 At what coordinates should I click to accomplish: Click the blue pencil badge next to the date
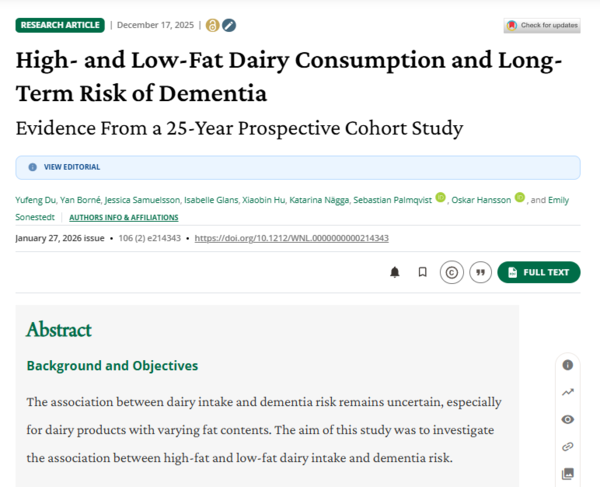(x=229, y=25)
